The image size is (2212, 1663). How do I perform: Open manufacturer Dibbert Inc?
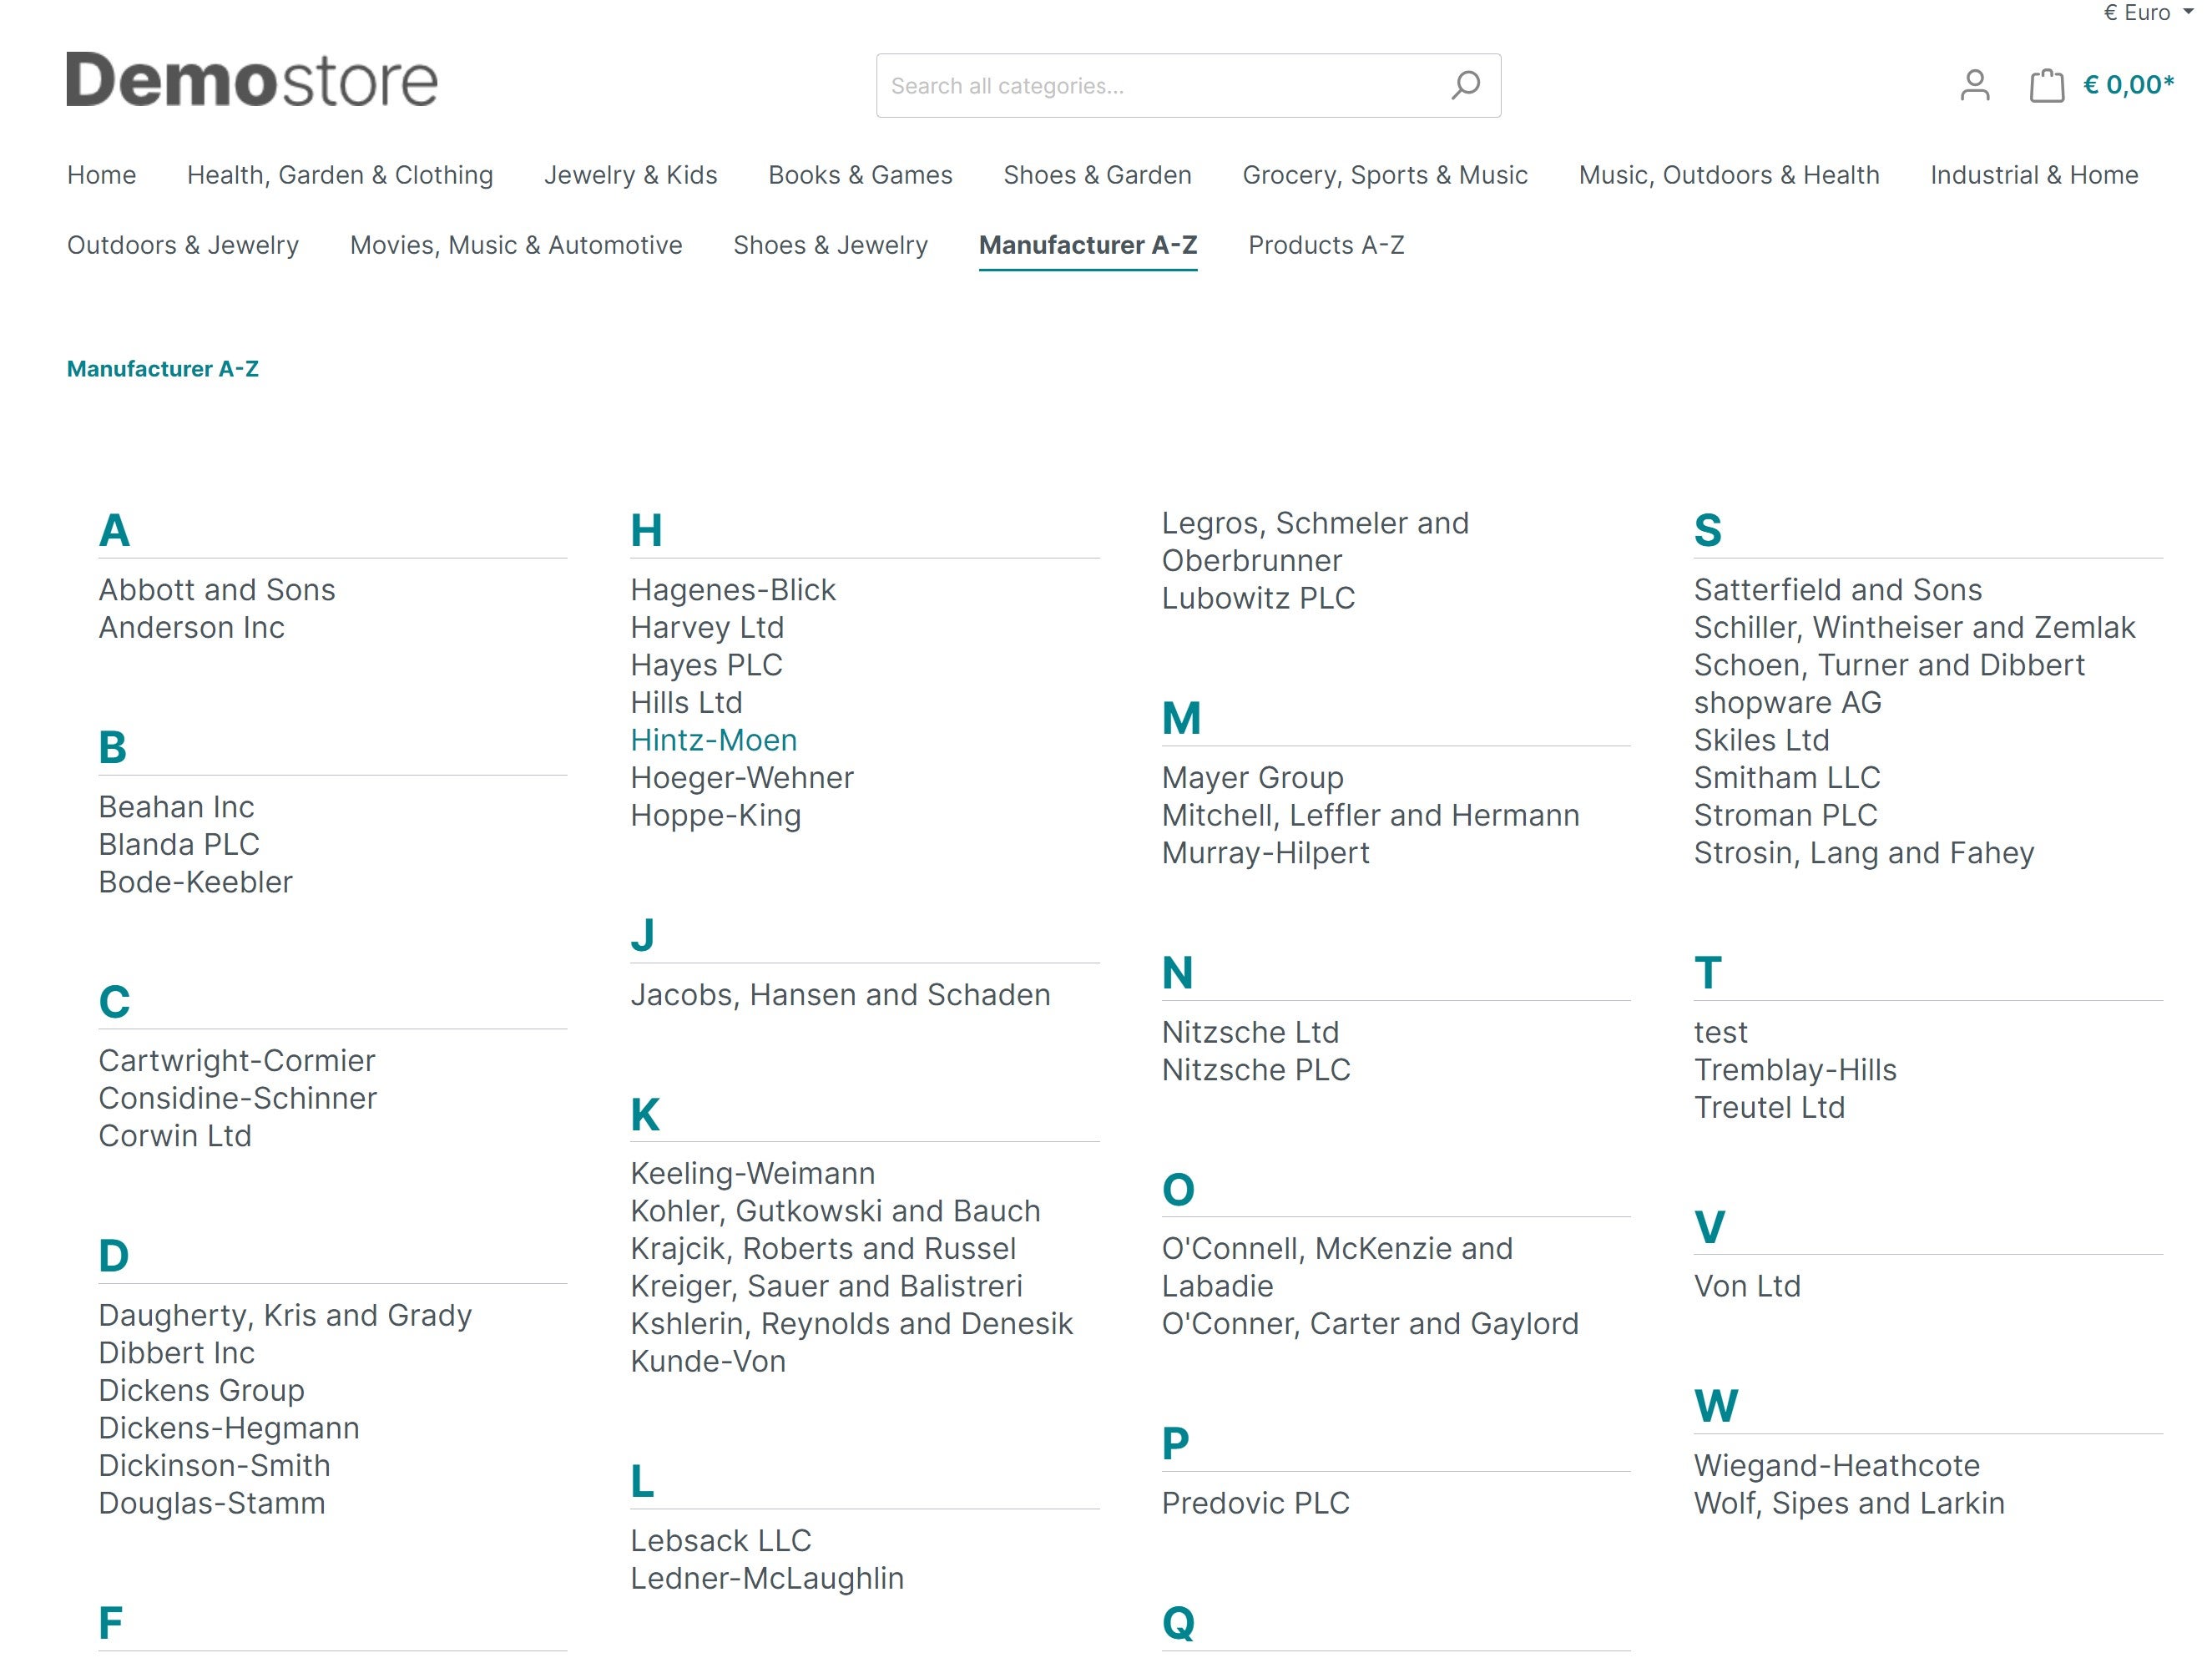point(177,1353)
